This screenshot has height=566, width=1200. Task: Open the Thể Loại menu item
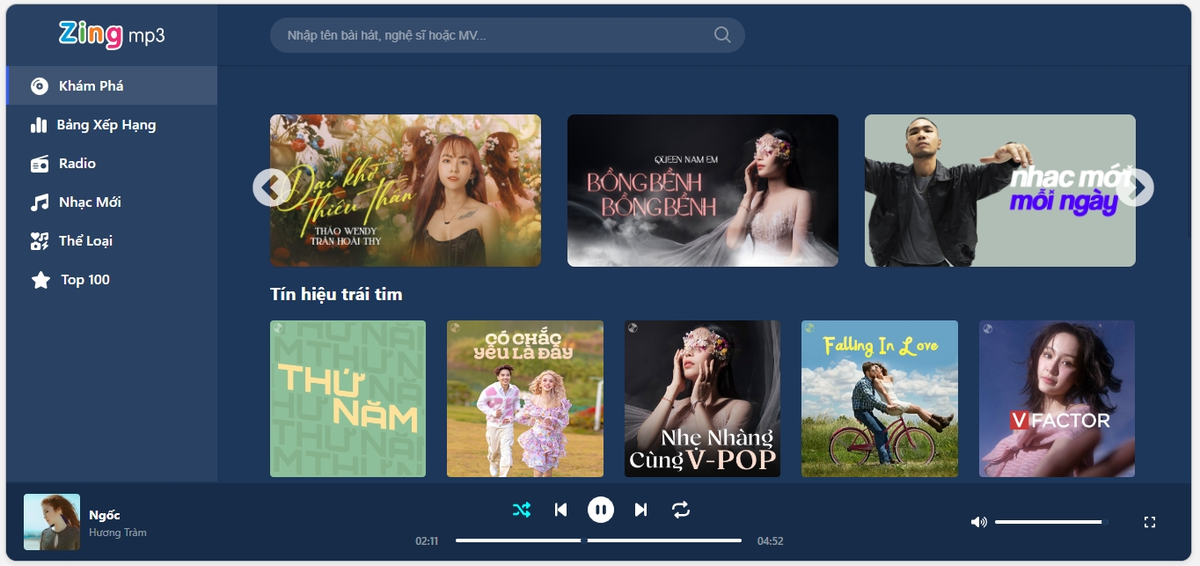click(x=111, y=241)
